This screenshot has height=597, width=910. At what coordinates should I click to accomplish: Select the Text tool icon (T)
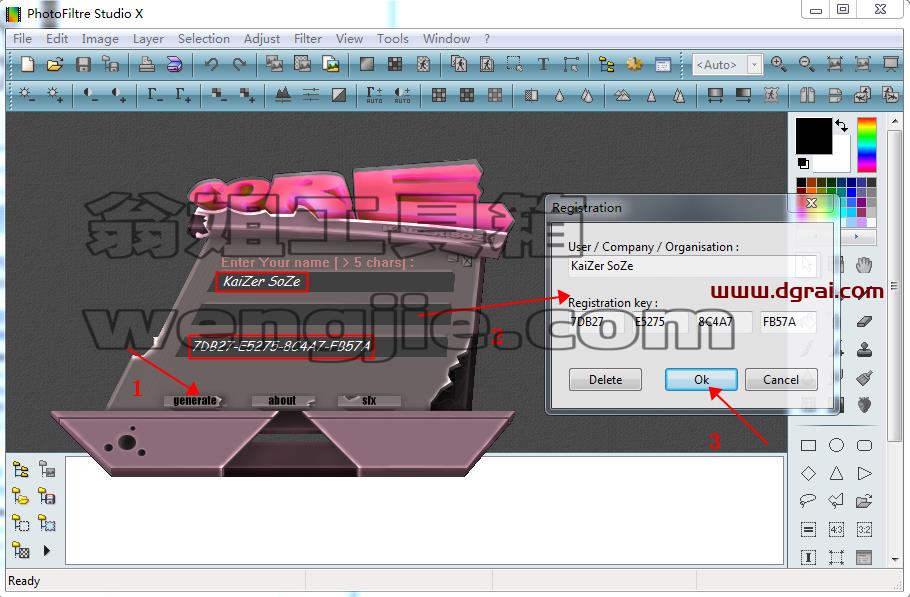pos(543,64)
